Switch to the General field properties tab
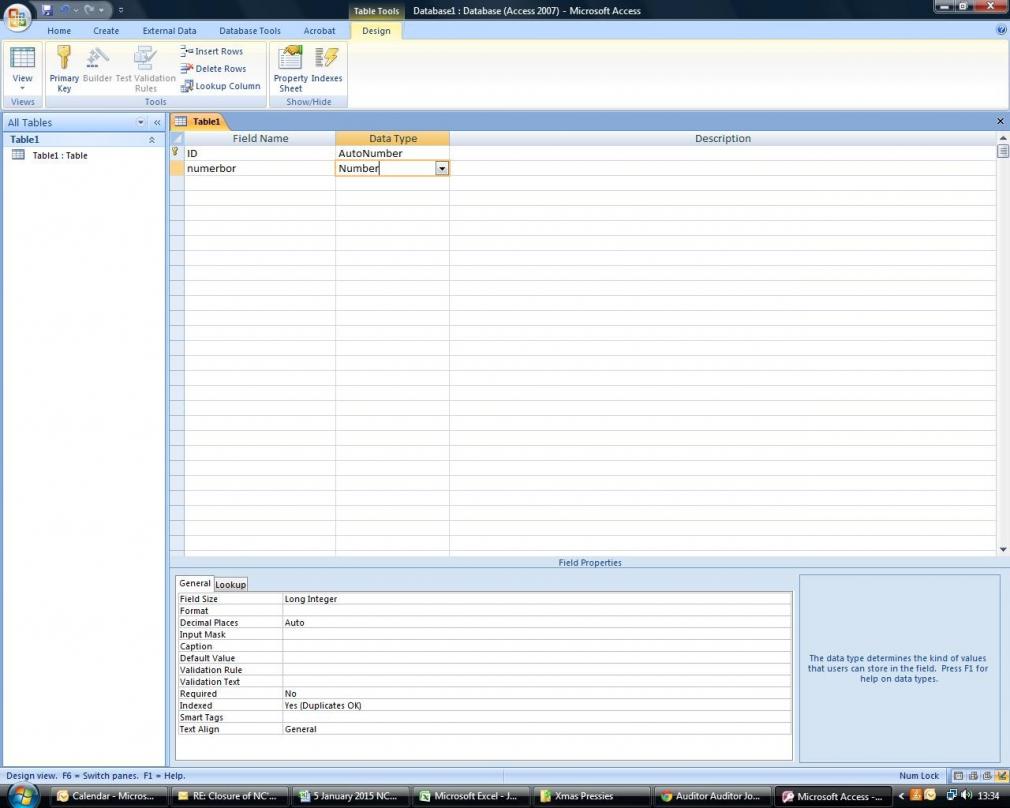1010x808 pixels. pos(195,583)
